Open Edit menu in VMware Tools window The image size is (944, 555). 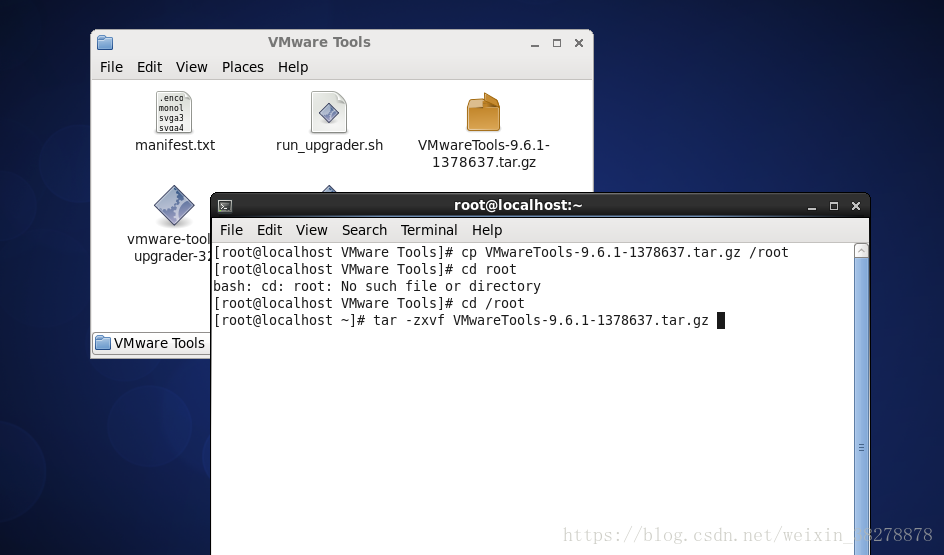click(149, 67)
